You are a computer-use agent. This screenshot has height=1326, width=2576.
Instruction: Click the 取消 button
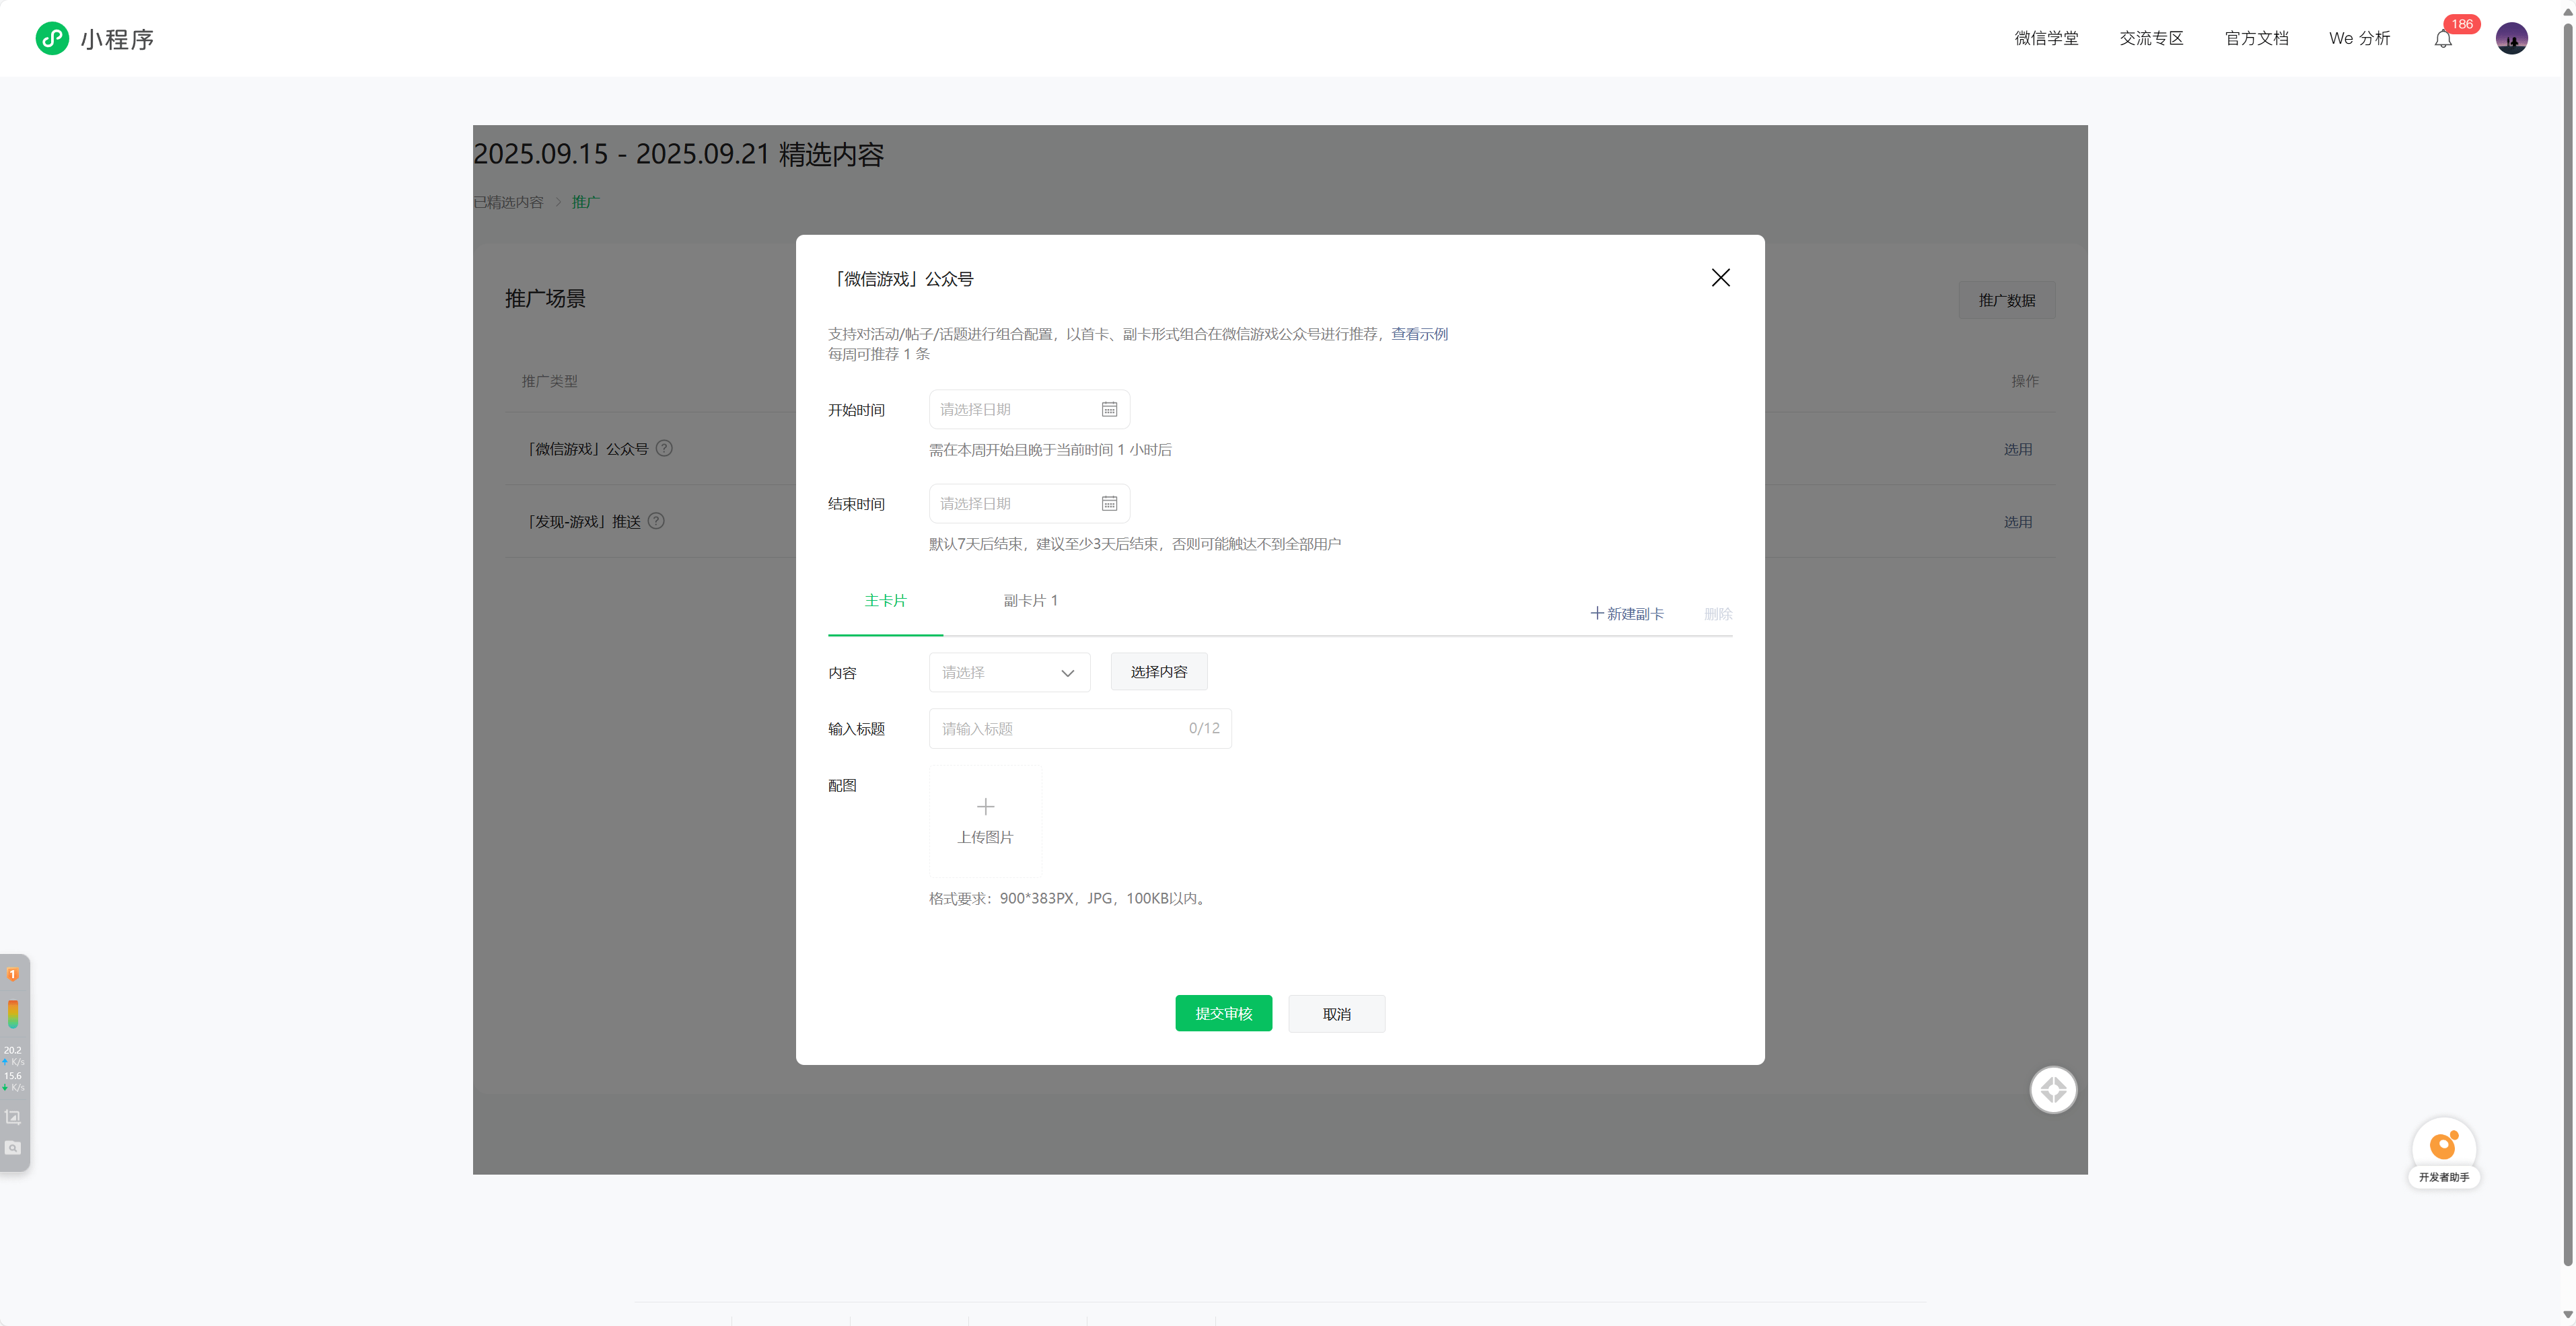coord(1336,1014)
